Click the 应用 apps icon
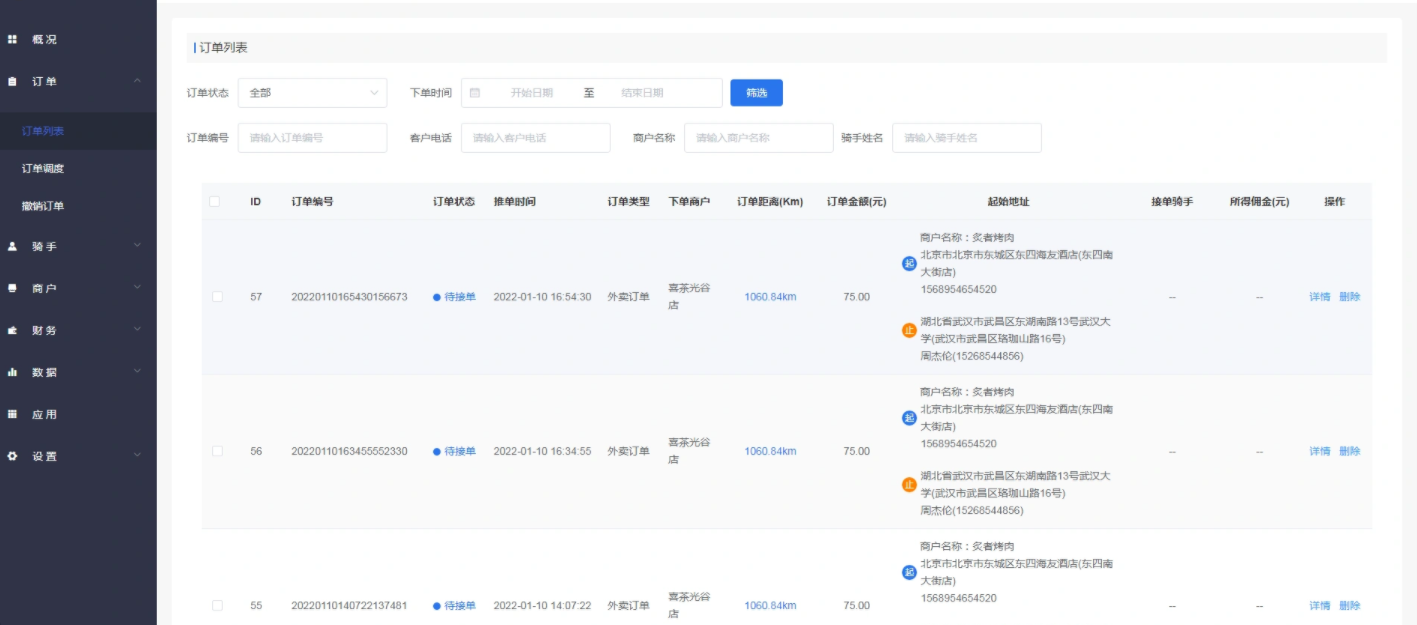The image size is (1417, 625). click(x=13, y=414)
